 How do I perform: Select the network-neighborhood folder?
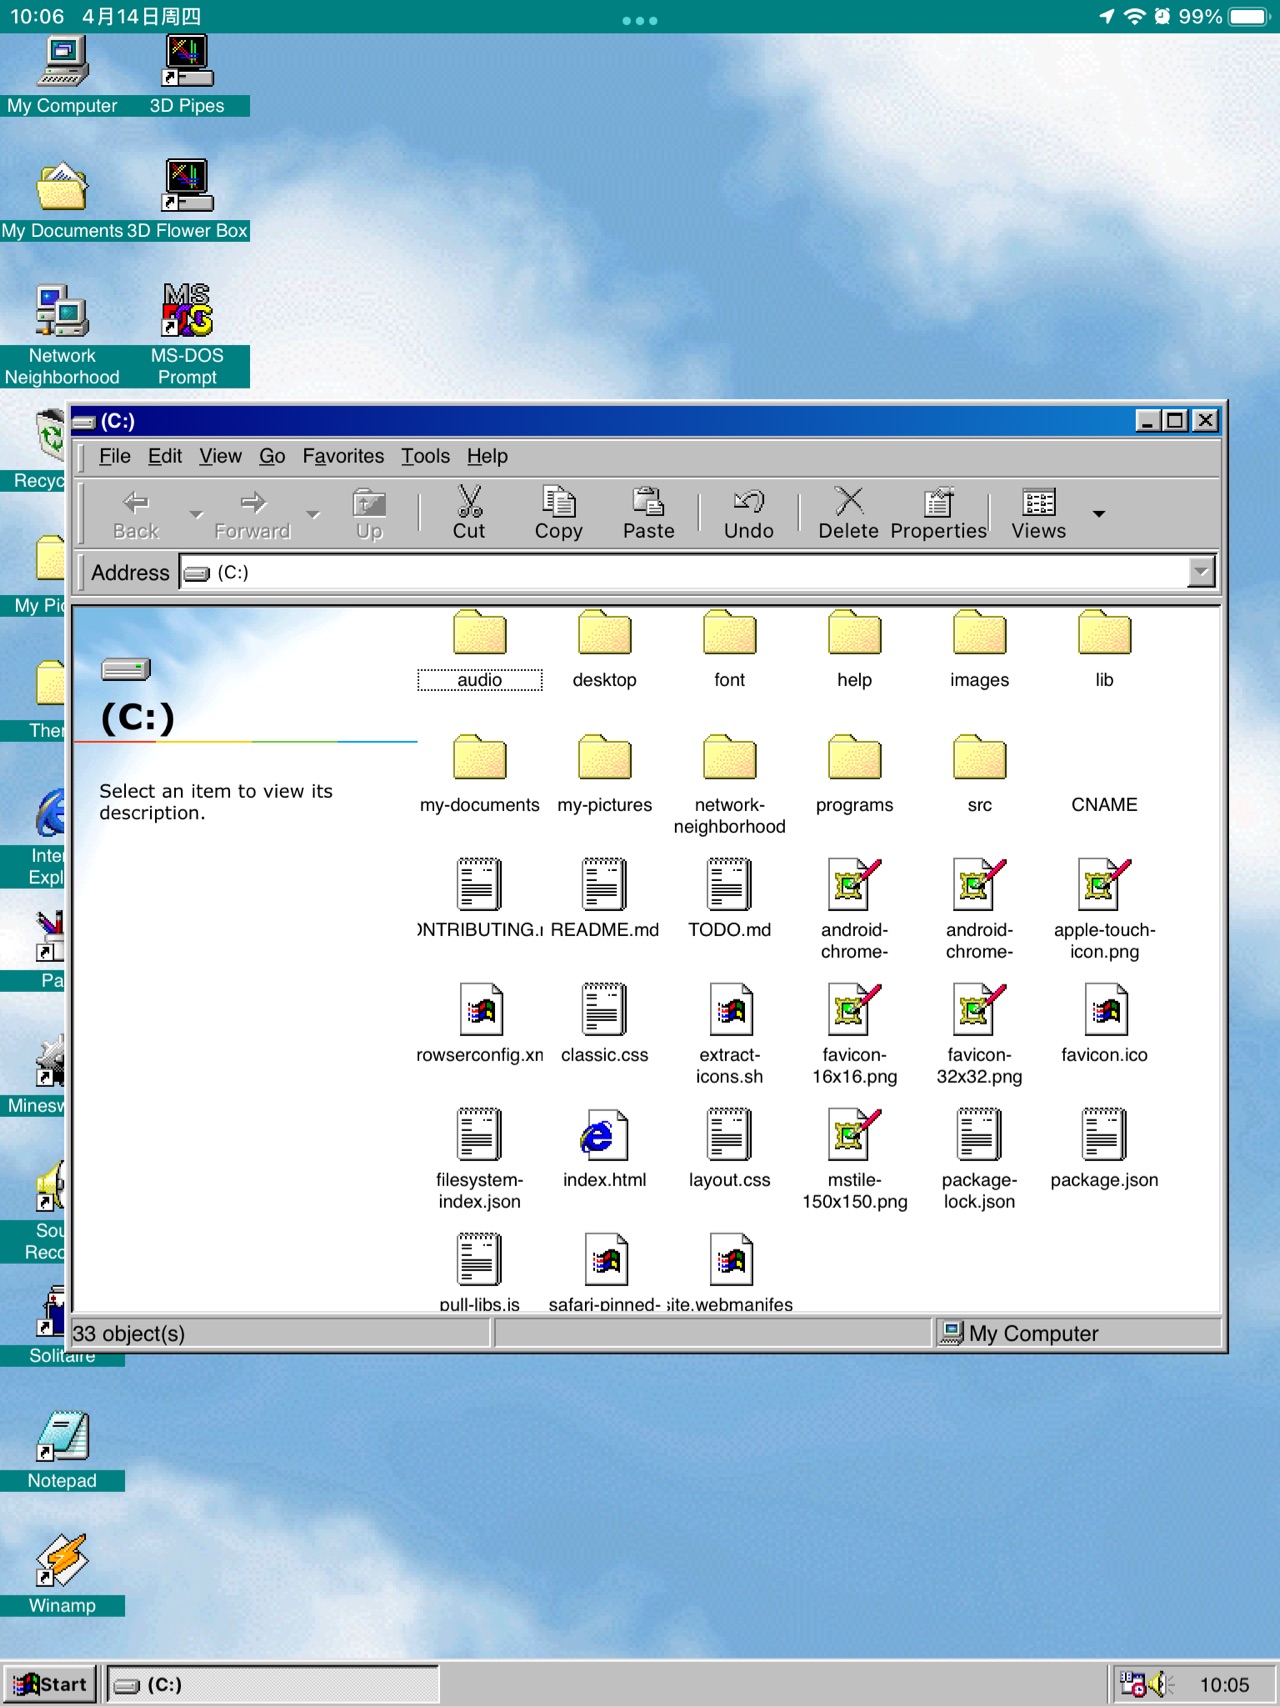tap(730, 786)
